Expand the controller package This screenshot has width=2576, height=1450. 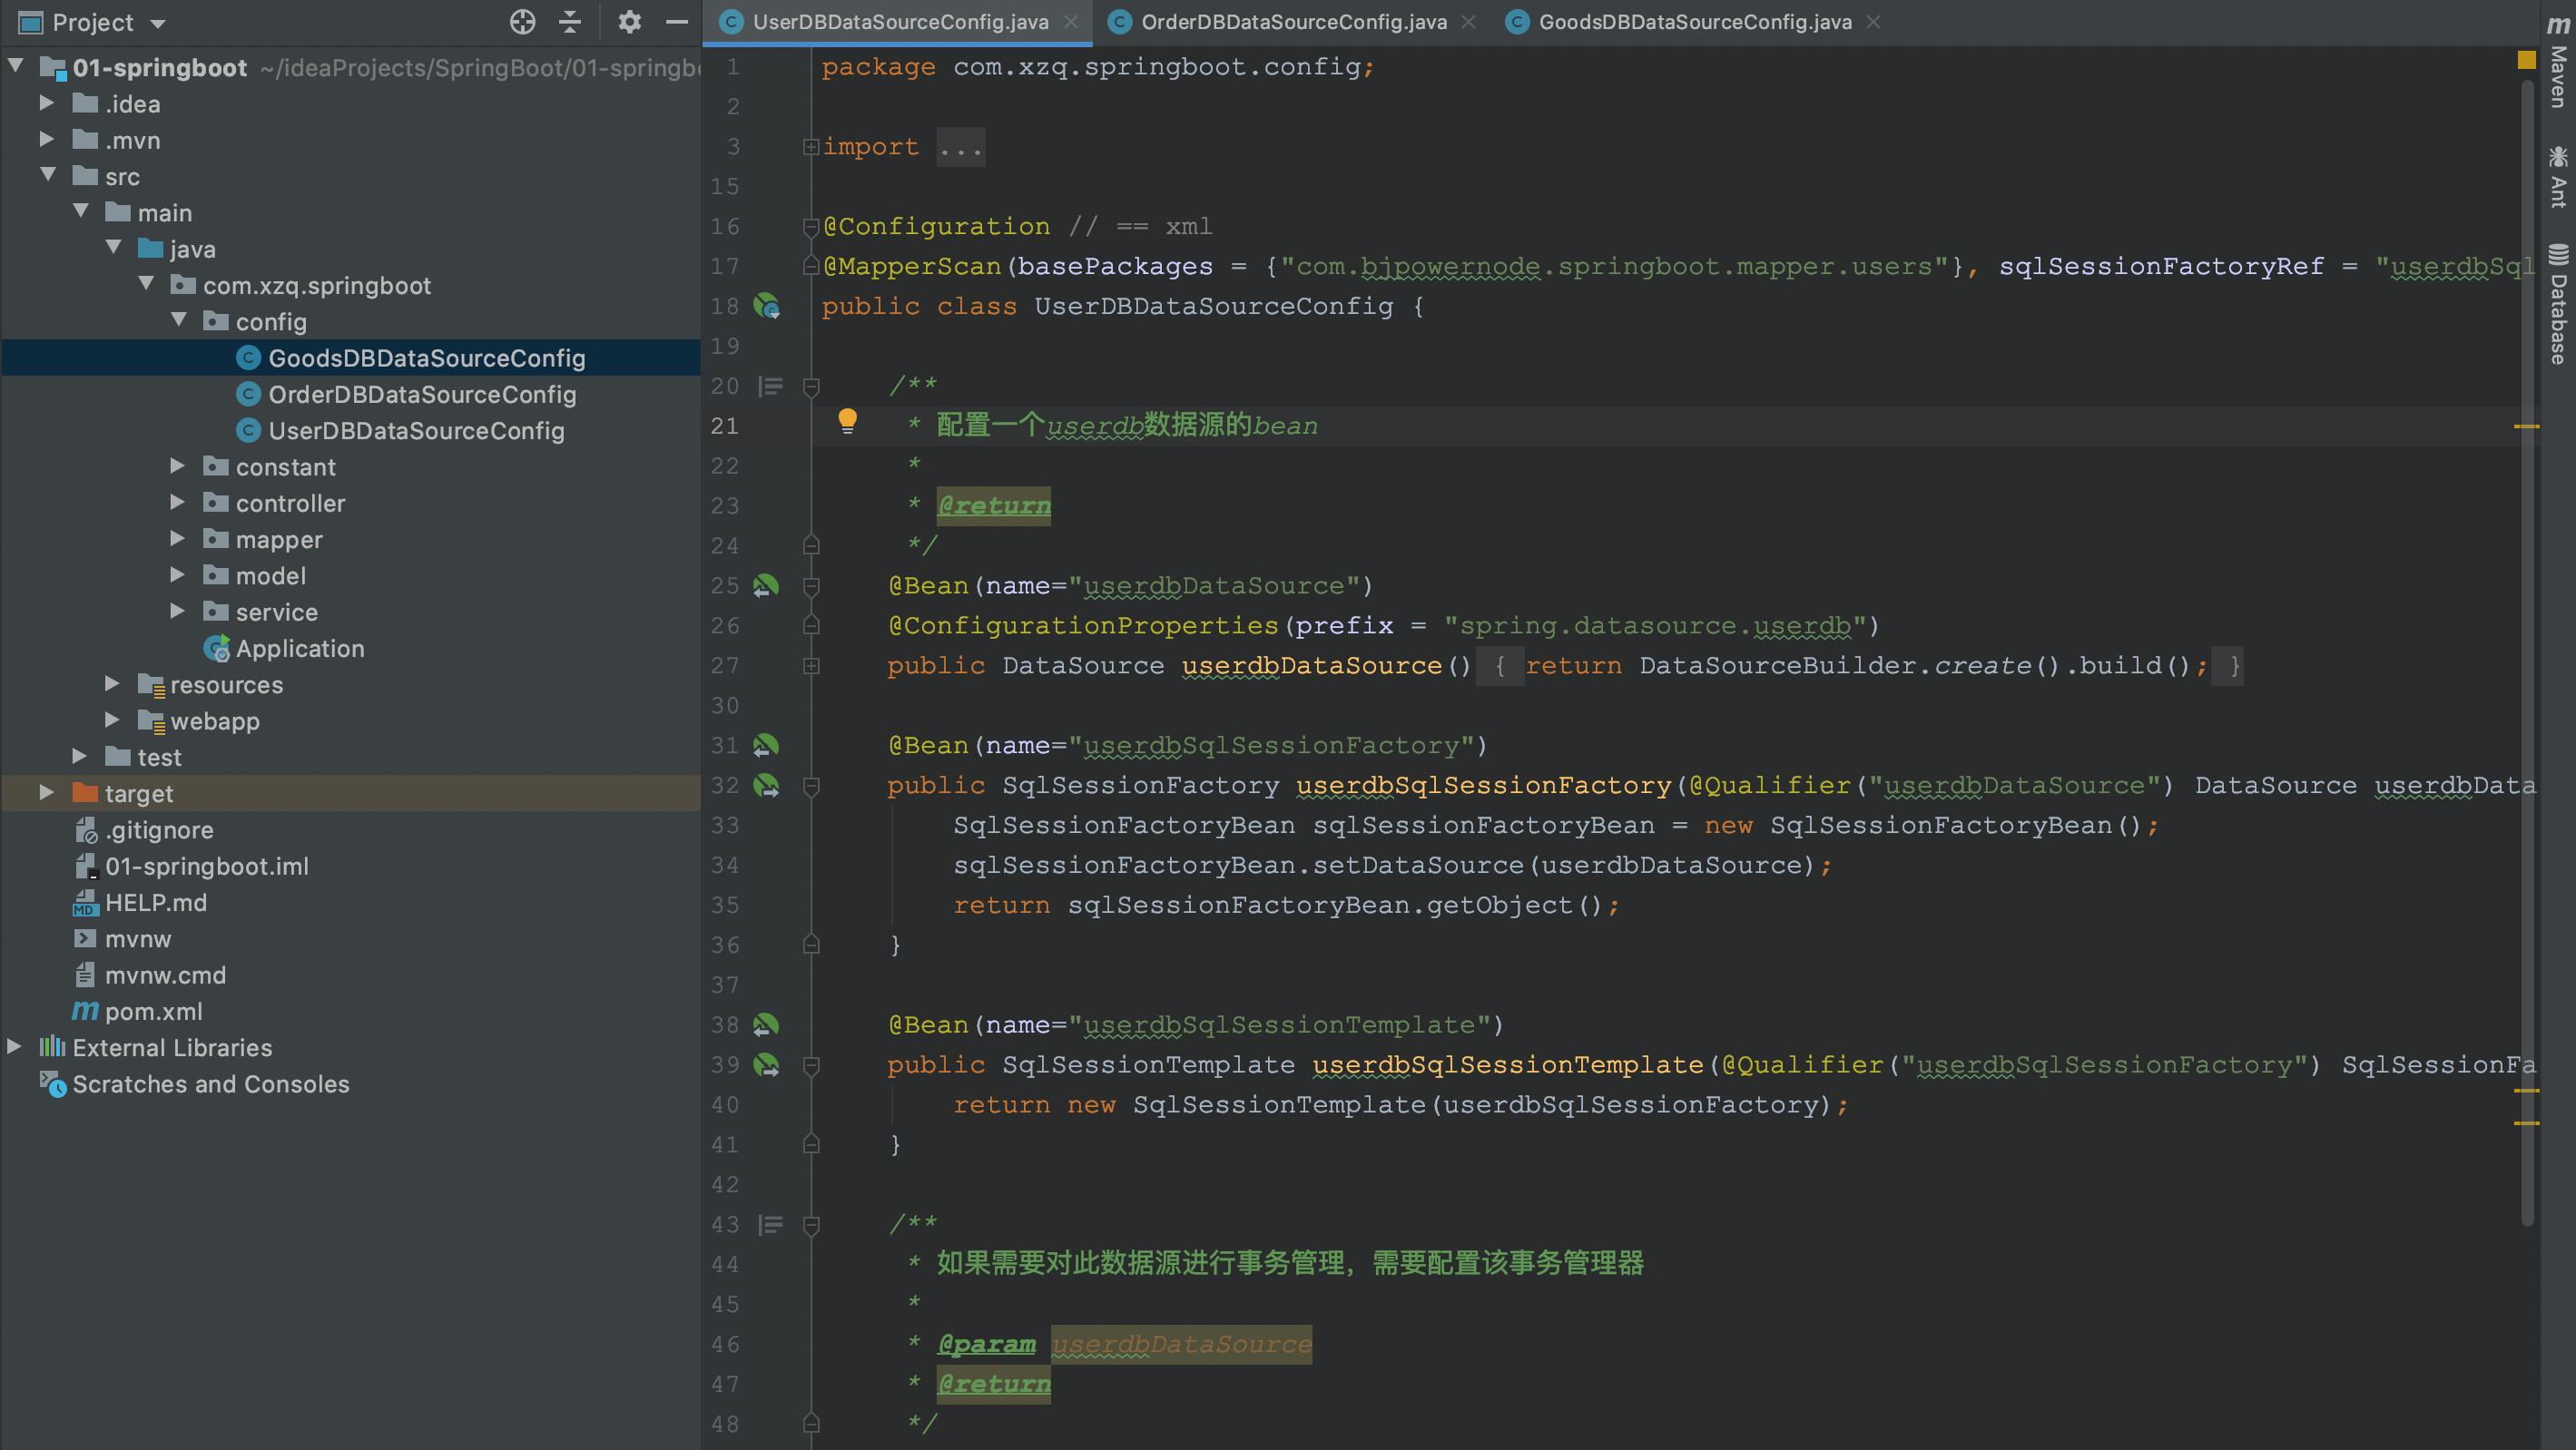[x=177, y=502]
